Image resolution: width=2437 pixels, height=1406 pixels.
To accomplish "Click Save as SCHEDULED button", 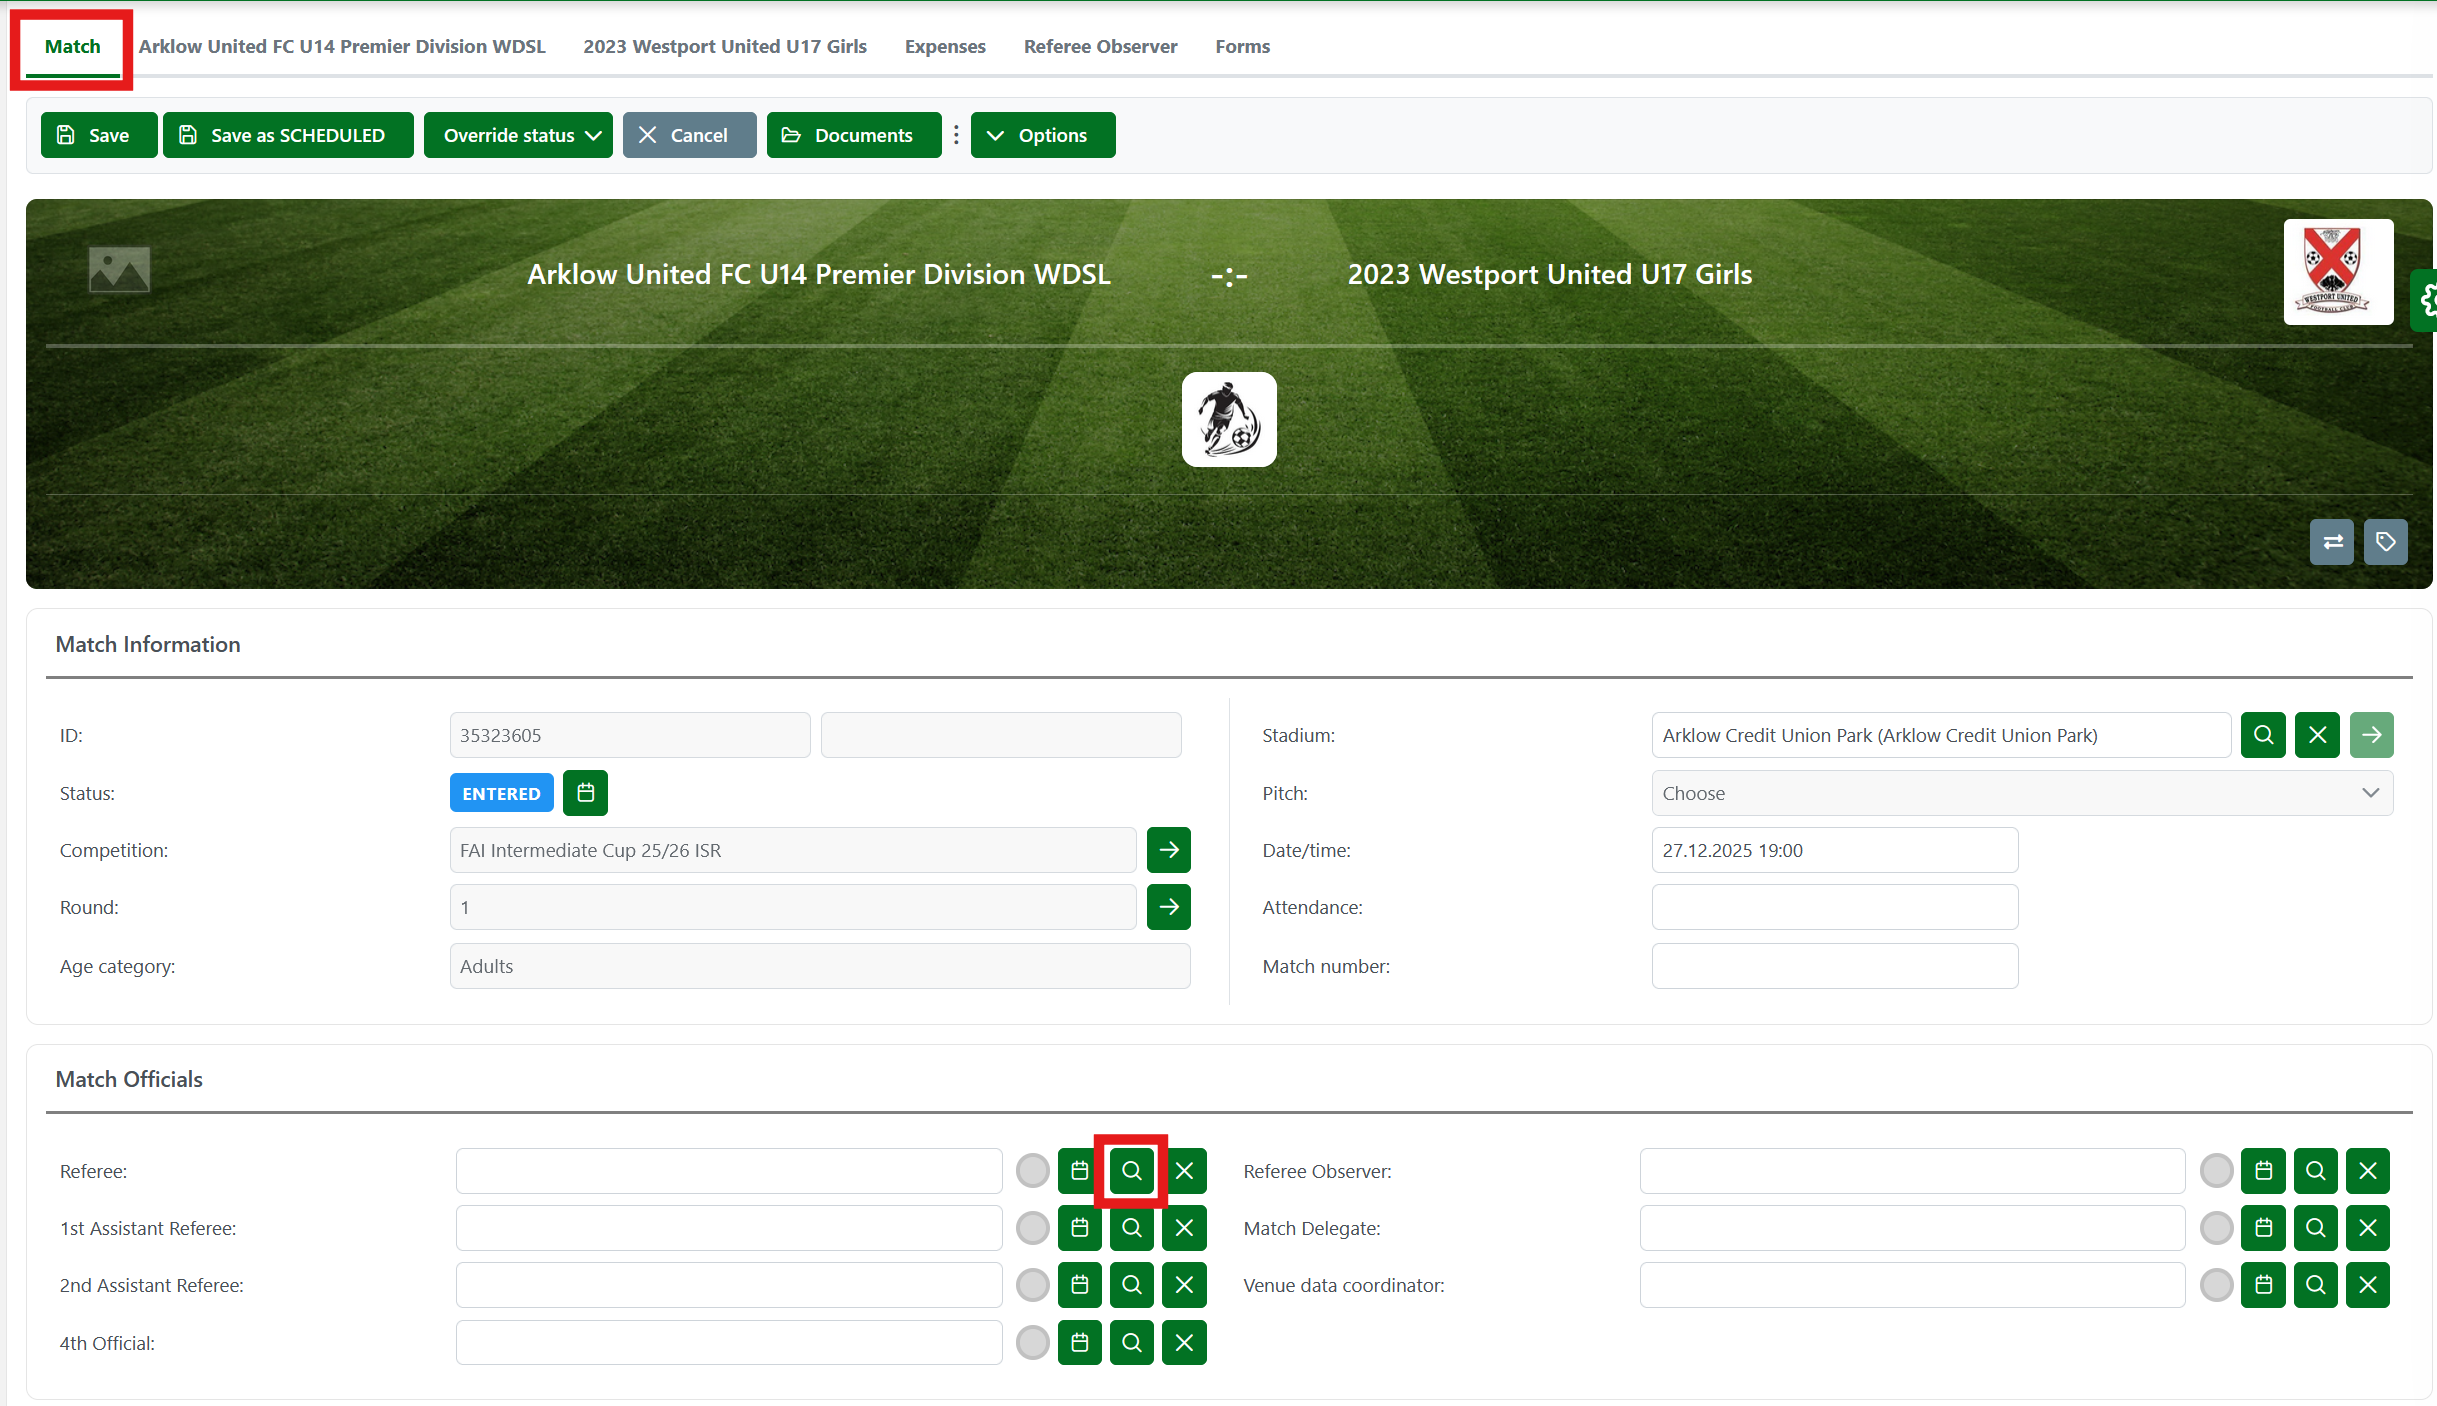I will tap(287, 135).
